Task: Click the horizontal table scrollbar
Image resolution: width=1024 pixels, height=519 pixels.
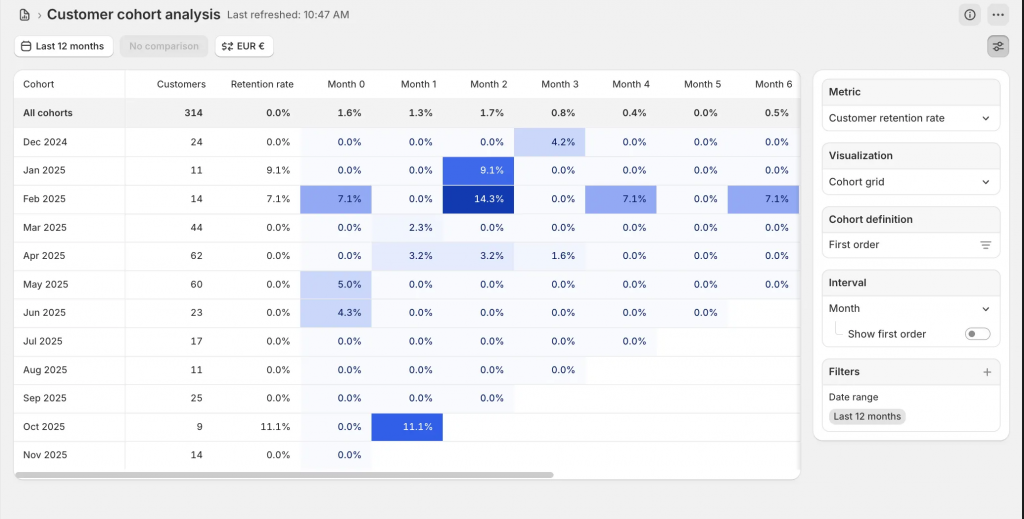Action: tap(285, 475)
